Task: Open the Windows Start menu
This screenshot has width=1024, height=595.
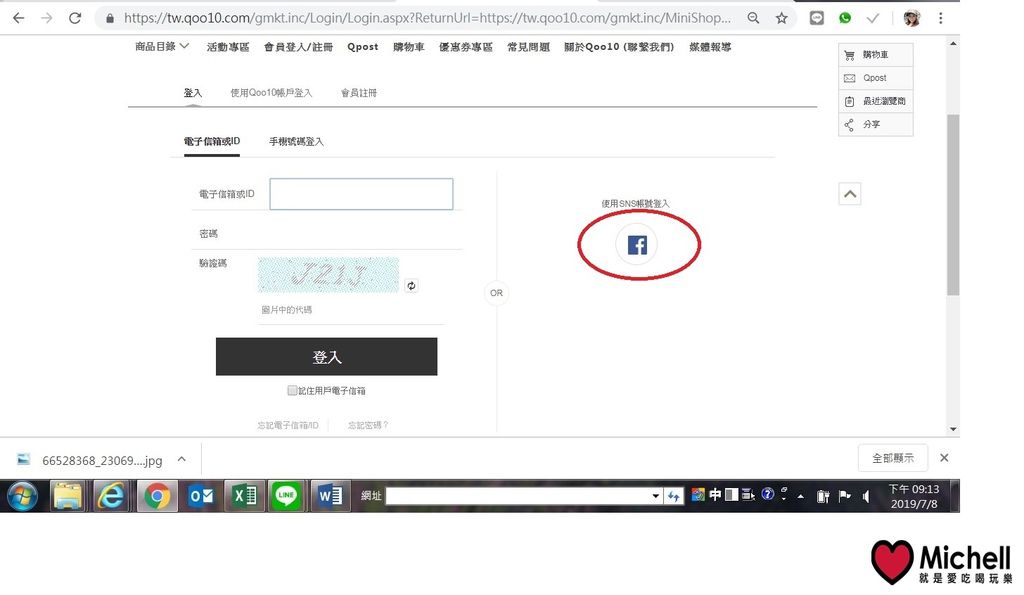Action: pyautogui.click(x=22, y=496)
